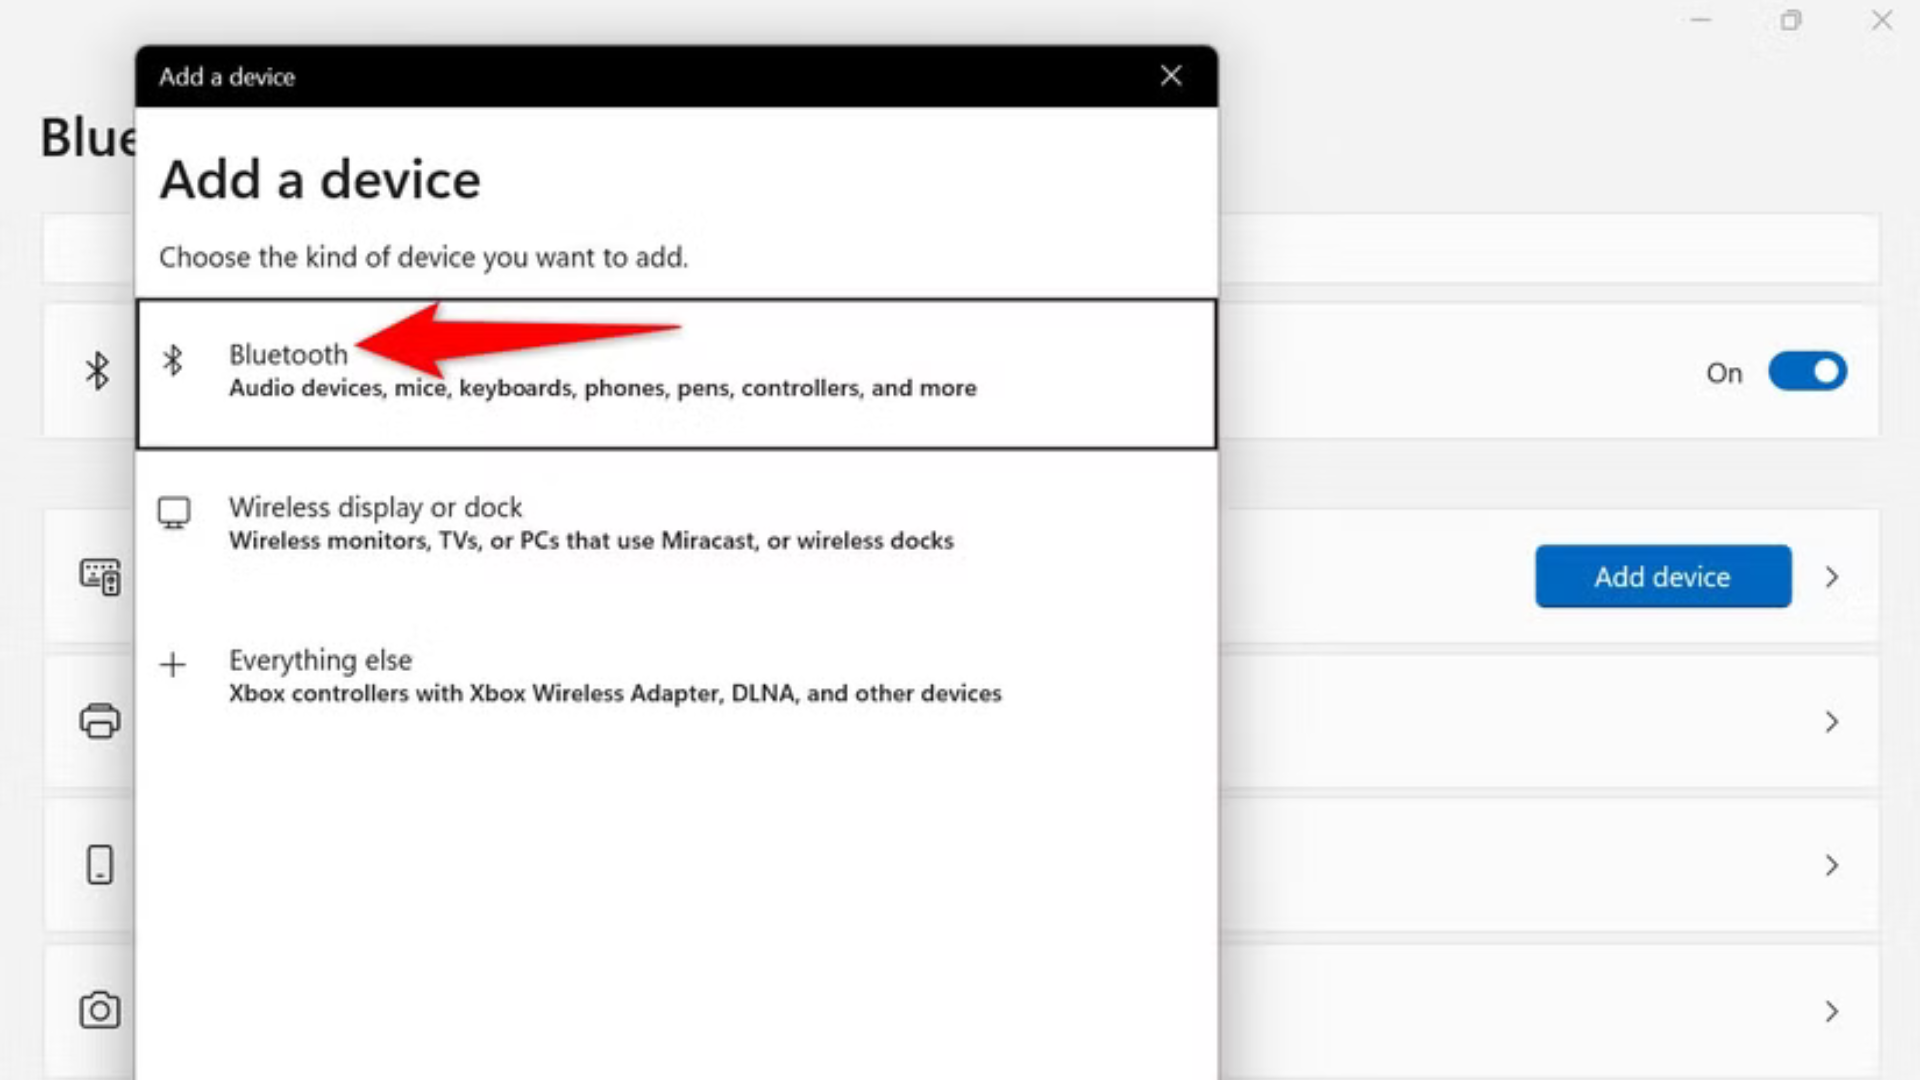Minimize the Settings window
1920x1080 pixels.
pyautogui.click(x=1700, y=20)
